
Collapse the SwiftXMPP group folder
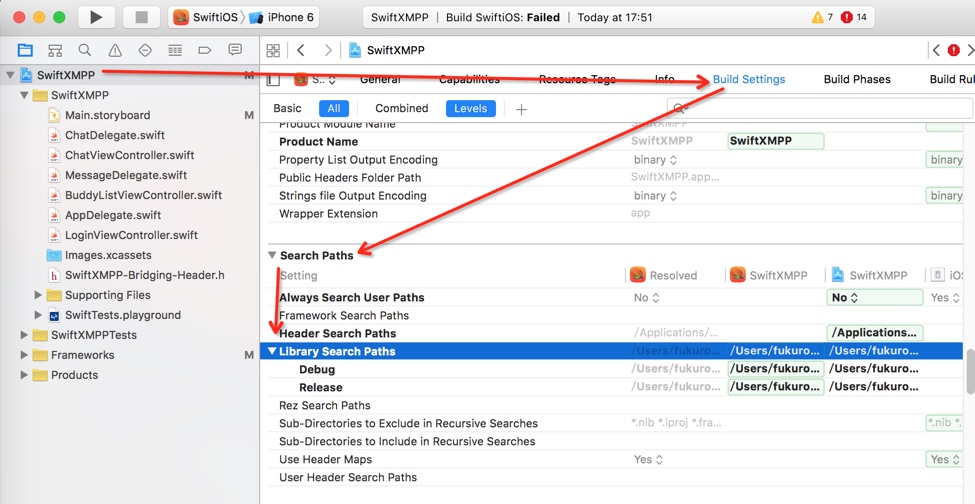tap(24, 95)
